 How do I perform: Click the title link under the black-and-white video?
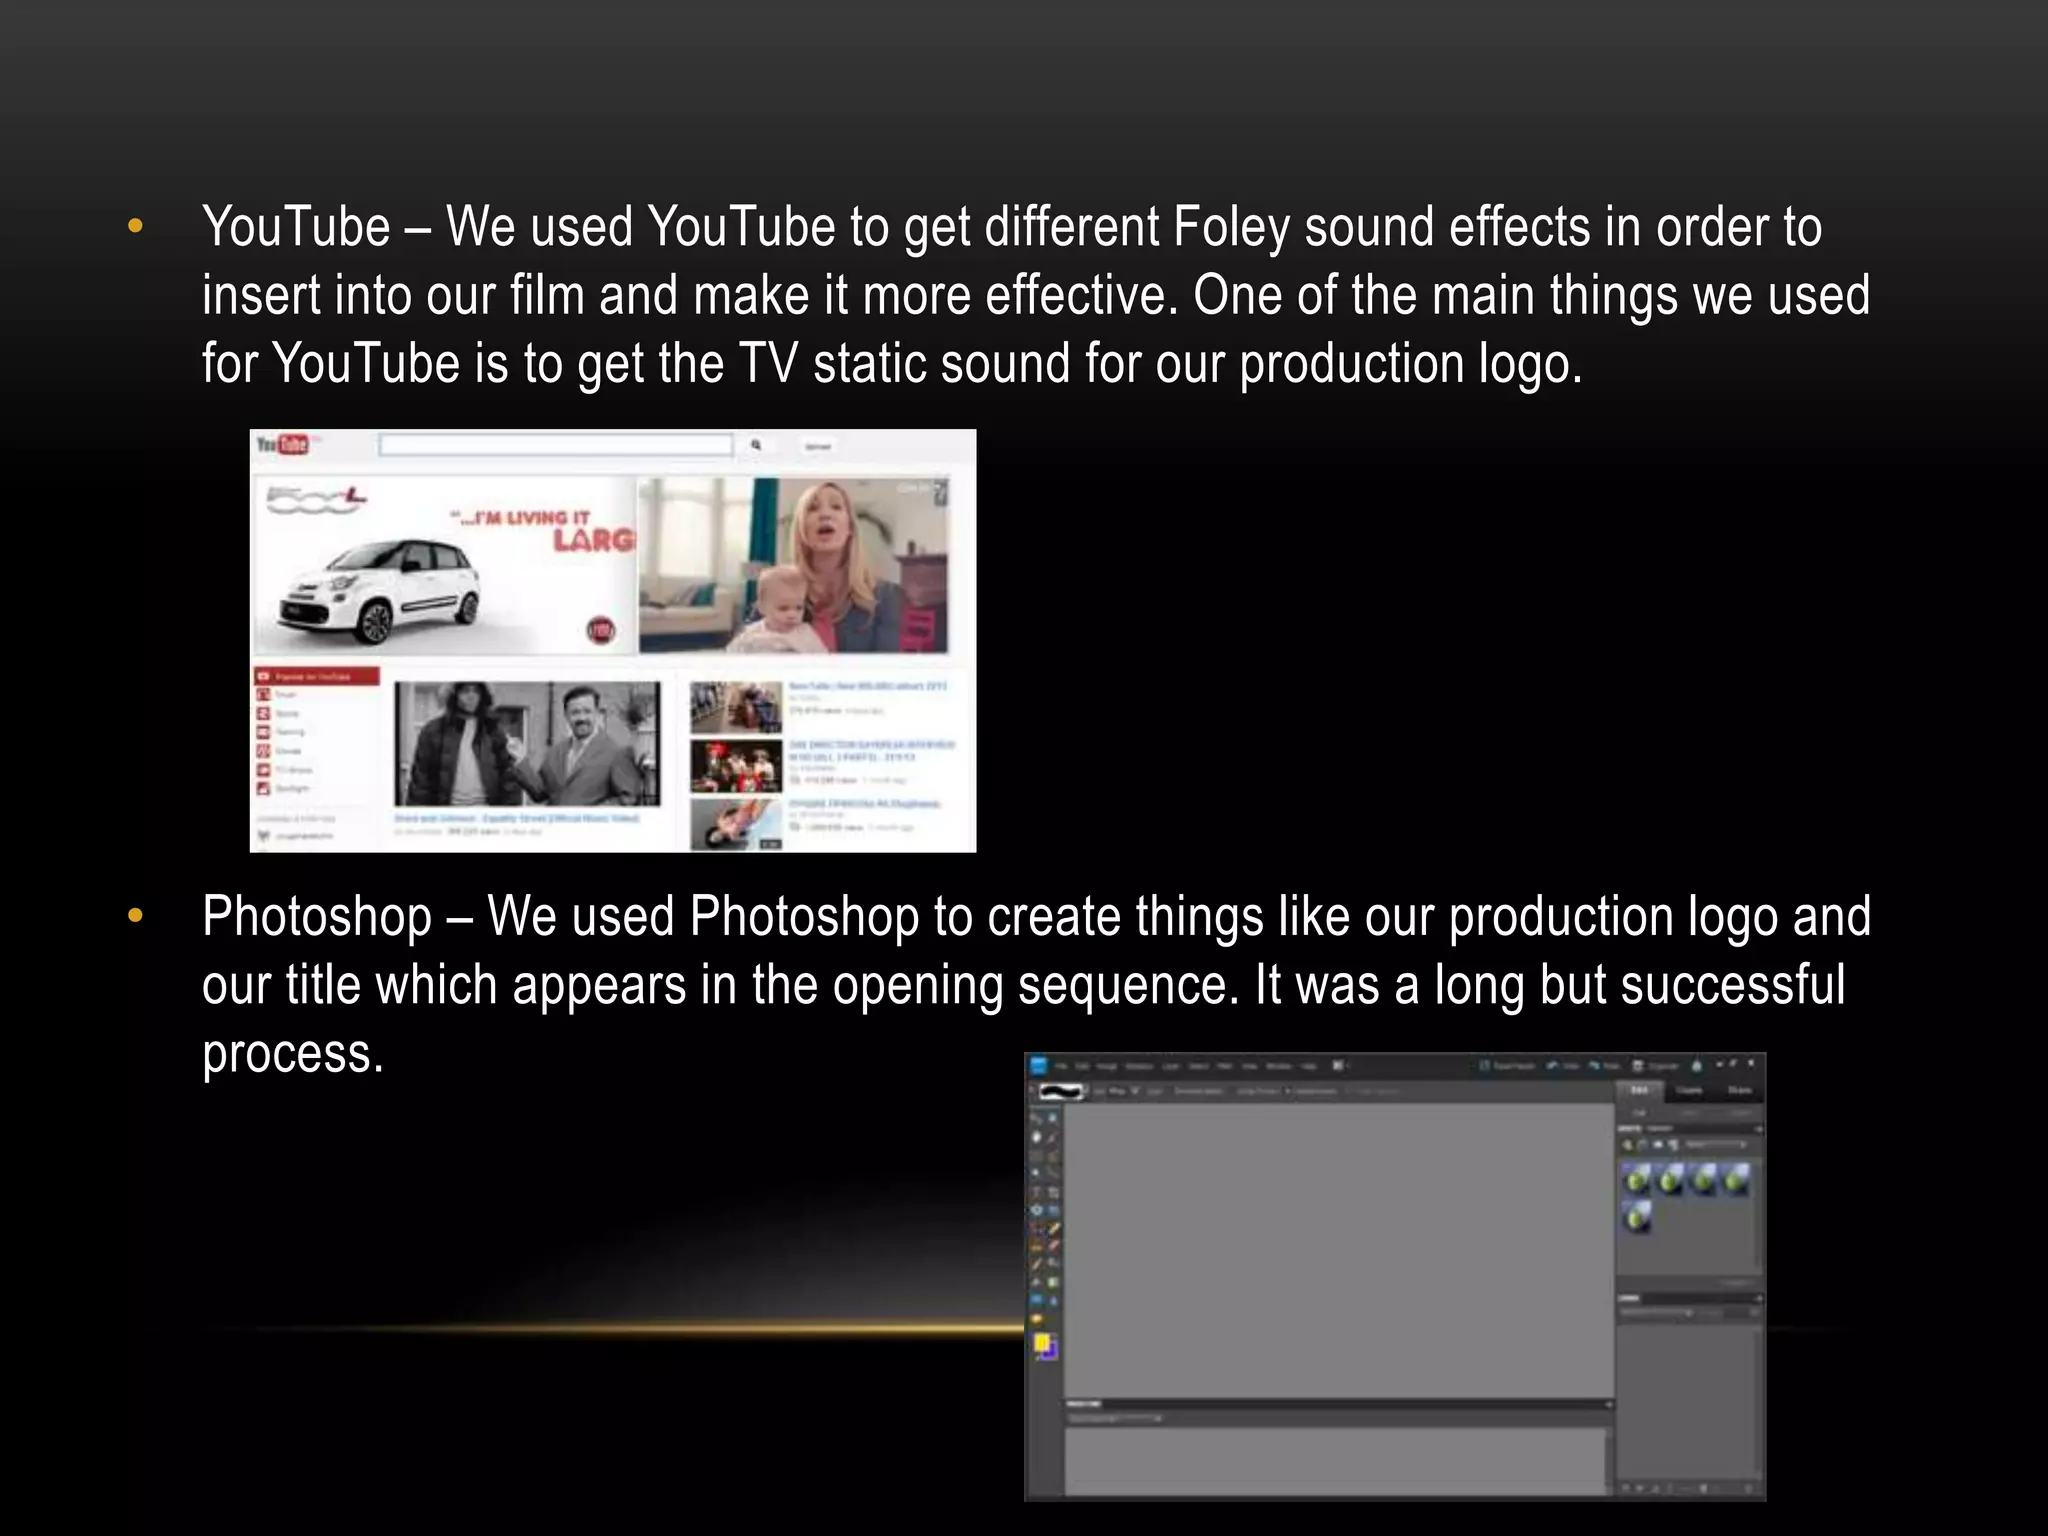click(x=516, y=818)
